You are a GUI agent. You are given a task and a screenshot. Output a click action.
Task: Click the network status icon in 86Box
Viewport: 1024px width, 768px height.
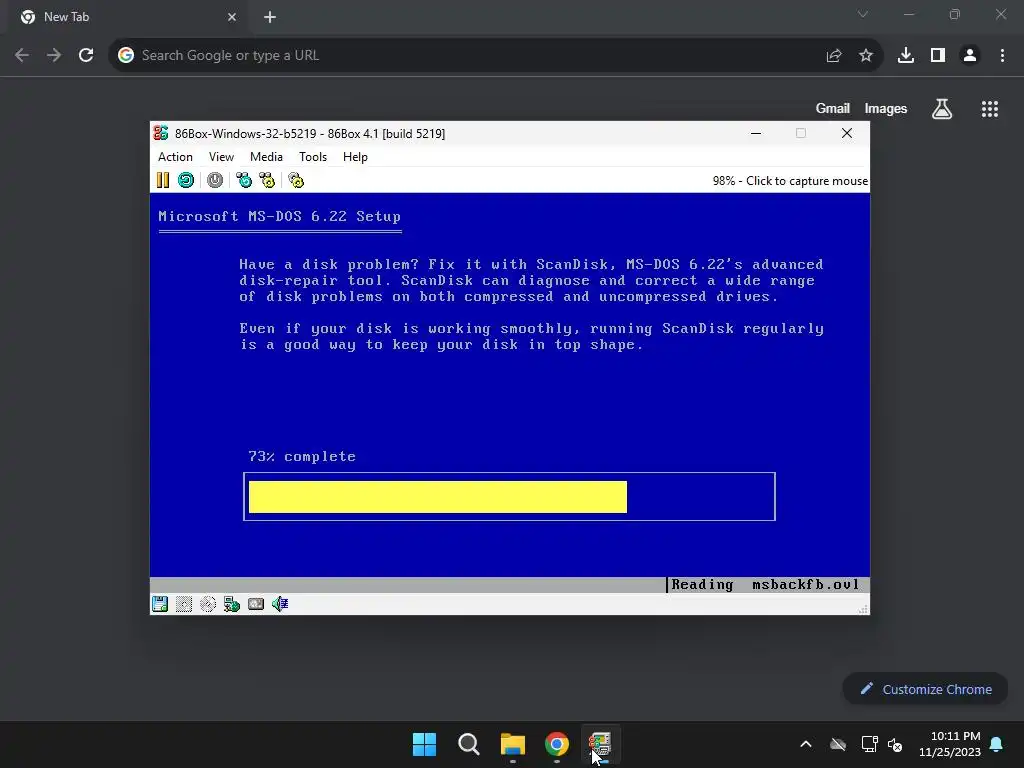tap(232, 604)
